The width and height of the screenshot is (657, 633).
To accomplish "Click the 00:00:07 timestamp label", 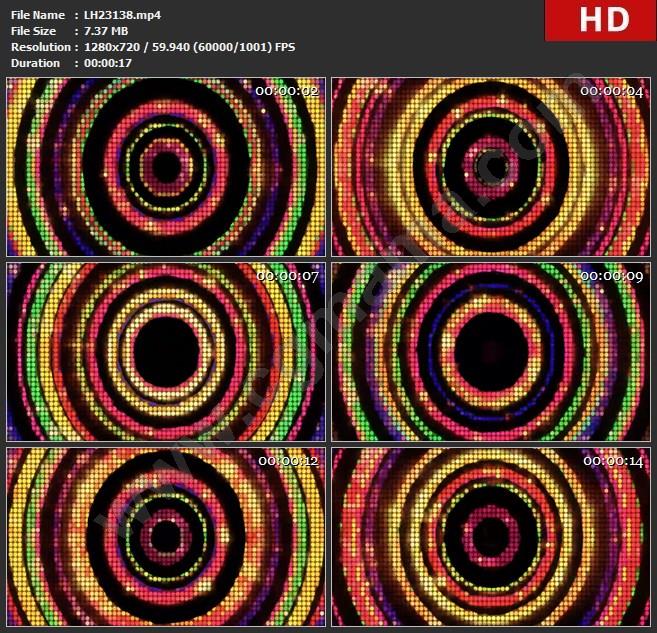I will point(287,276).
